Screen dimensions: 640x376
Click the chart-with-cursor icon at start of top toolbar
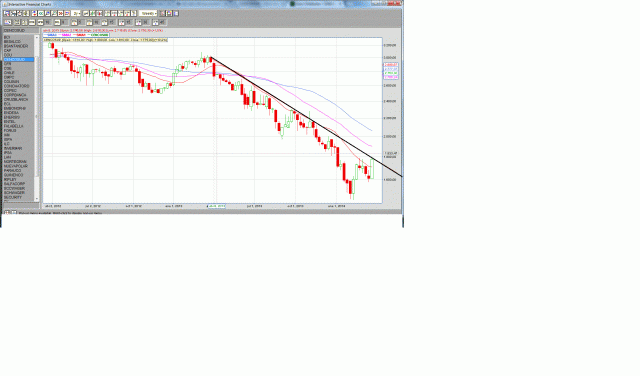(6, 13)
